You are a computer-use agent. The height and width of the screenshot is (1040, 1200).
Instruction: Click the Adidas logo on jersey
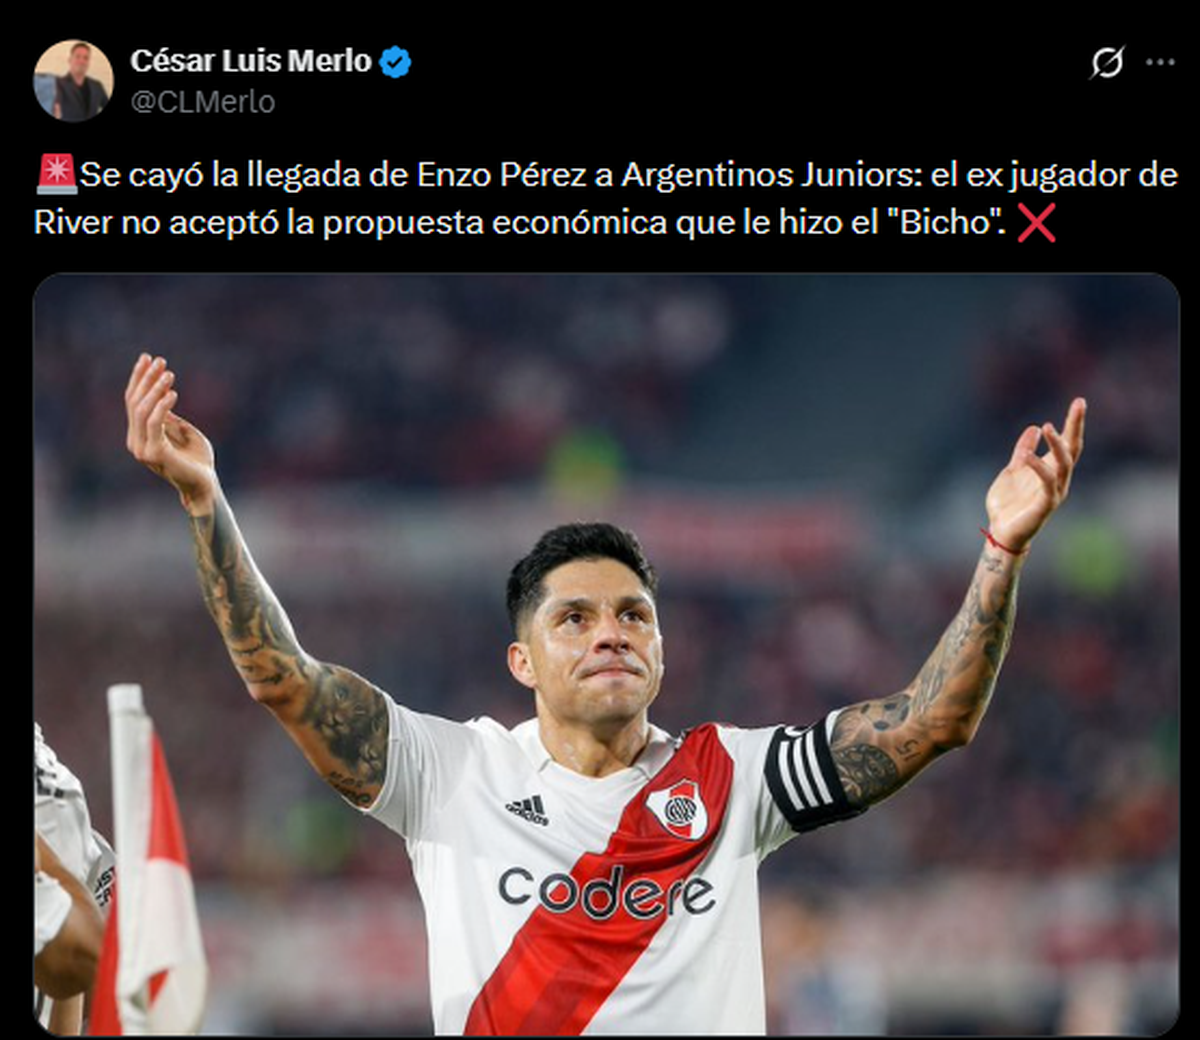(527, 809)
